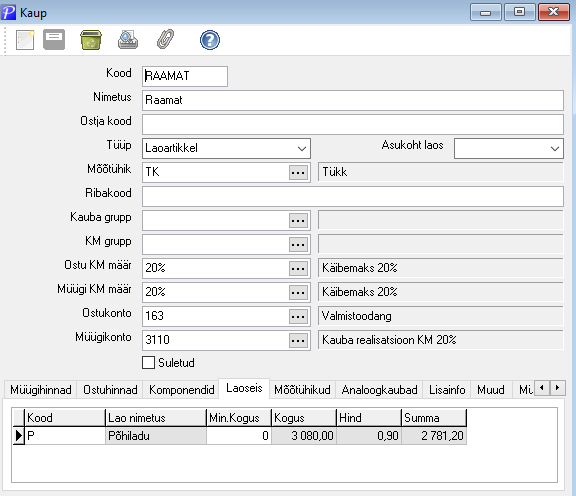Screen dimensions: 576x496
Task: Click into the Ribakood input field
Action: point(353,196)
